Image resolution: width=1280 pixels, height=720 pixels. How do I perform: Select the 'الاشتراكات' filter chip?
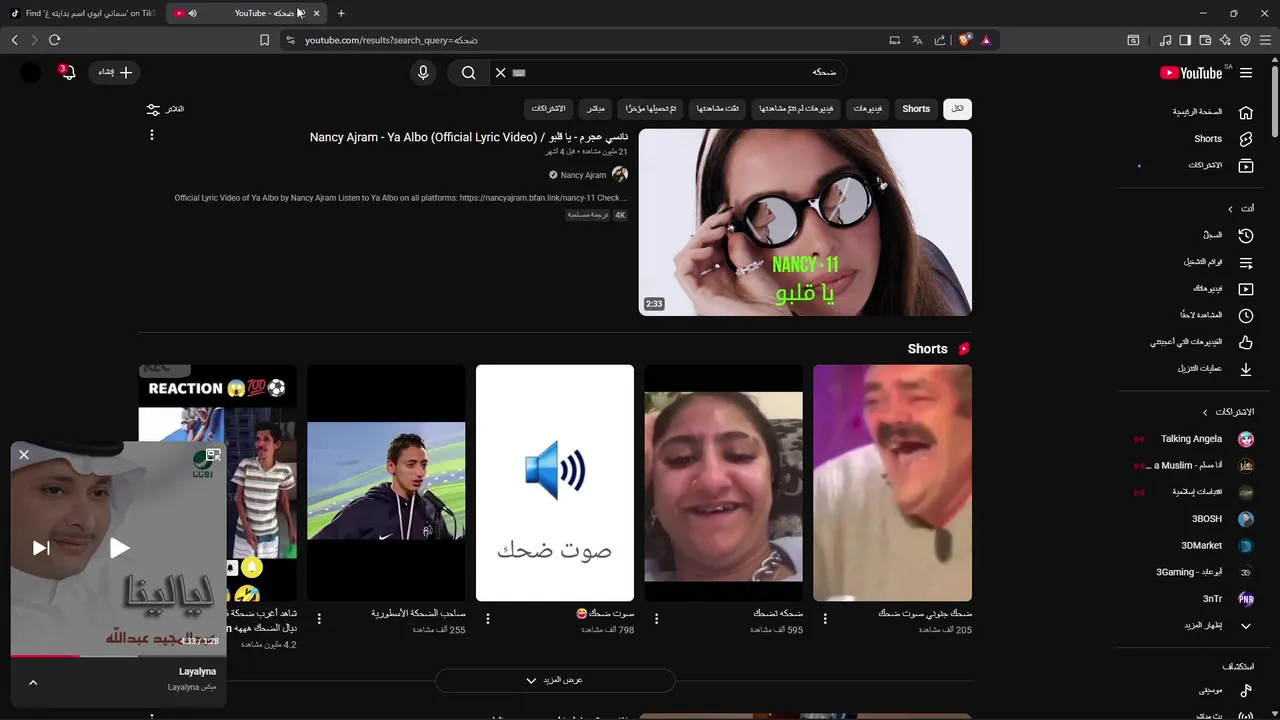tap(548, 109)
